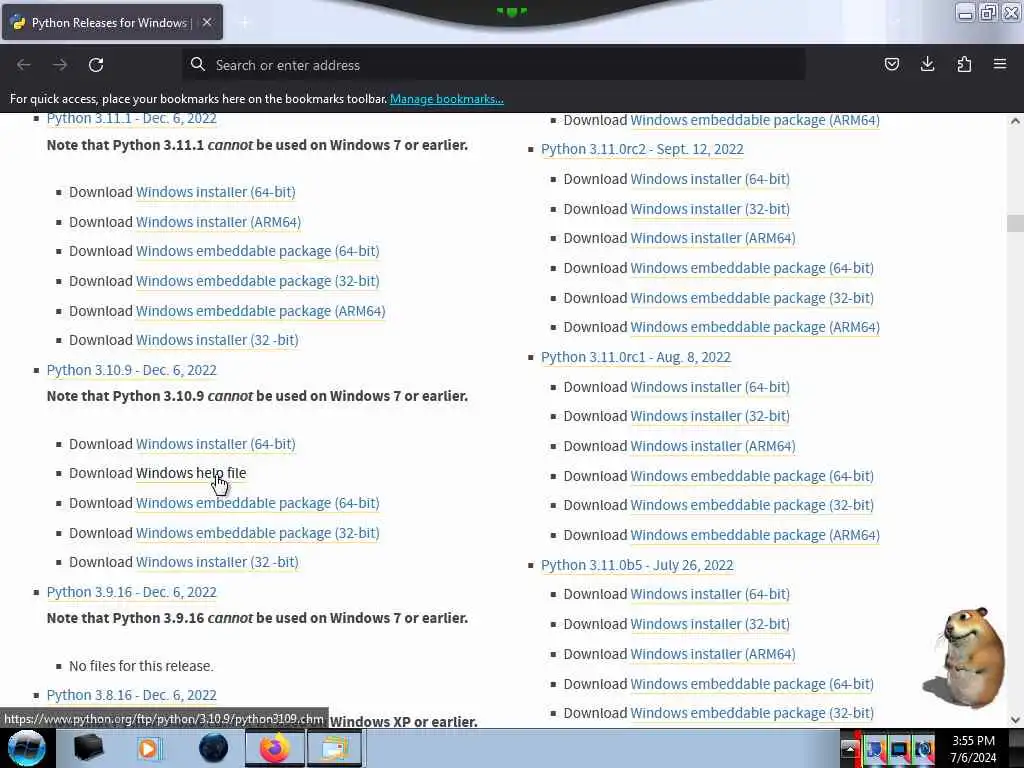The image size is (1024, 768).
Task: Download Python 3.11.1 Windows installer (64-bit)
Action: point(216,192)
